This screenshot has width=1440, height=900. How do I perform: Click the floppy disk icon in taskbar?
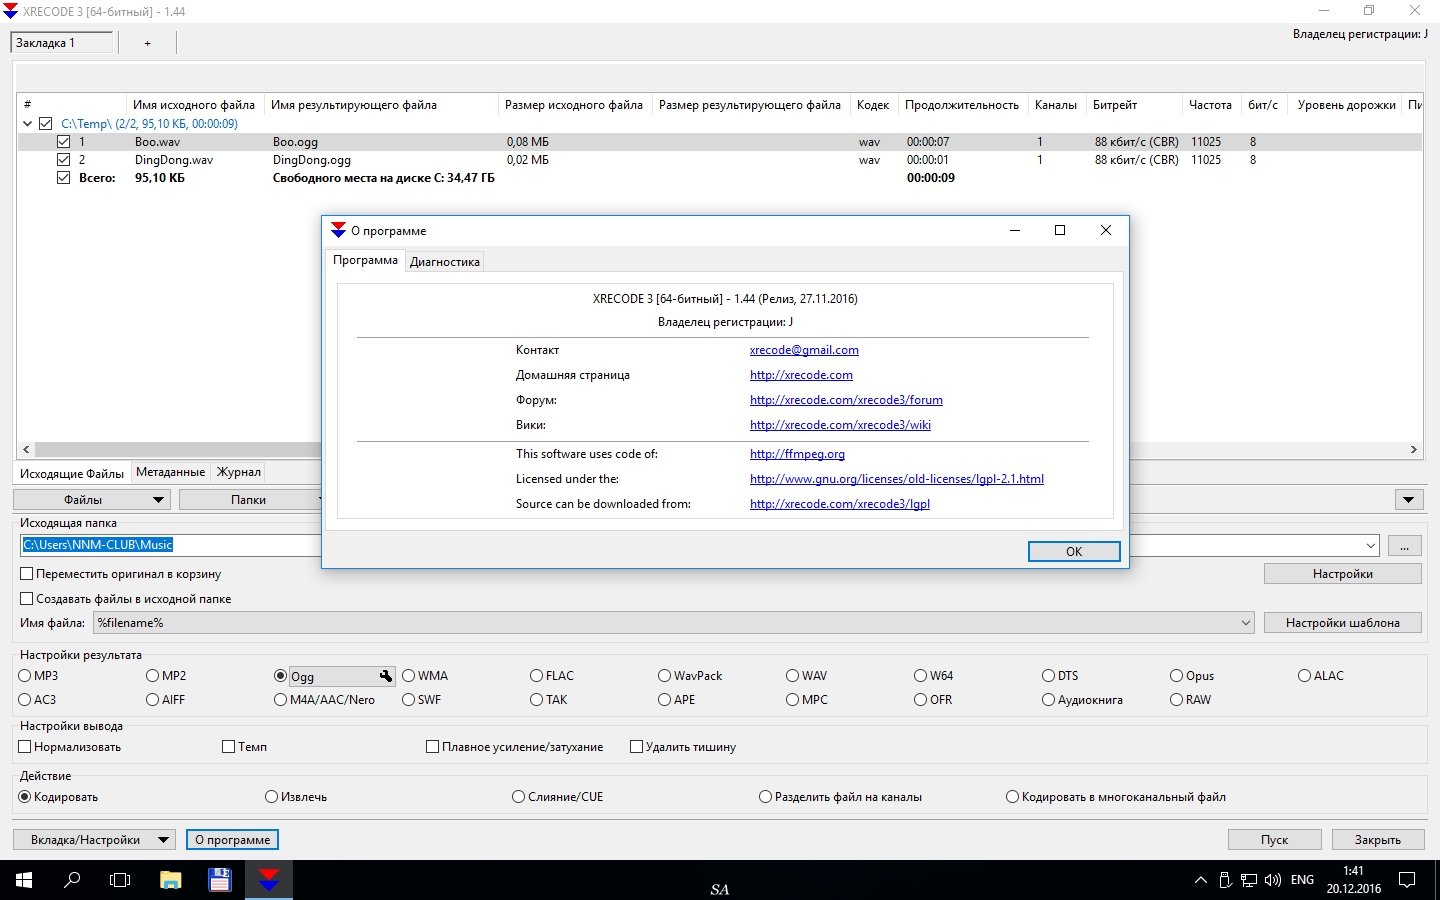(x=219, y=880)
